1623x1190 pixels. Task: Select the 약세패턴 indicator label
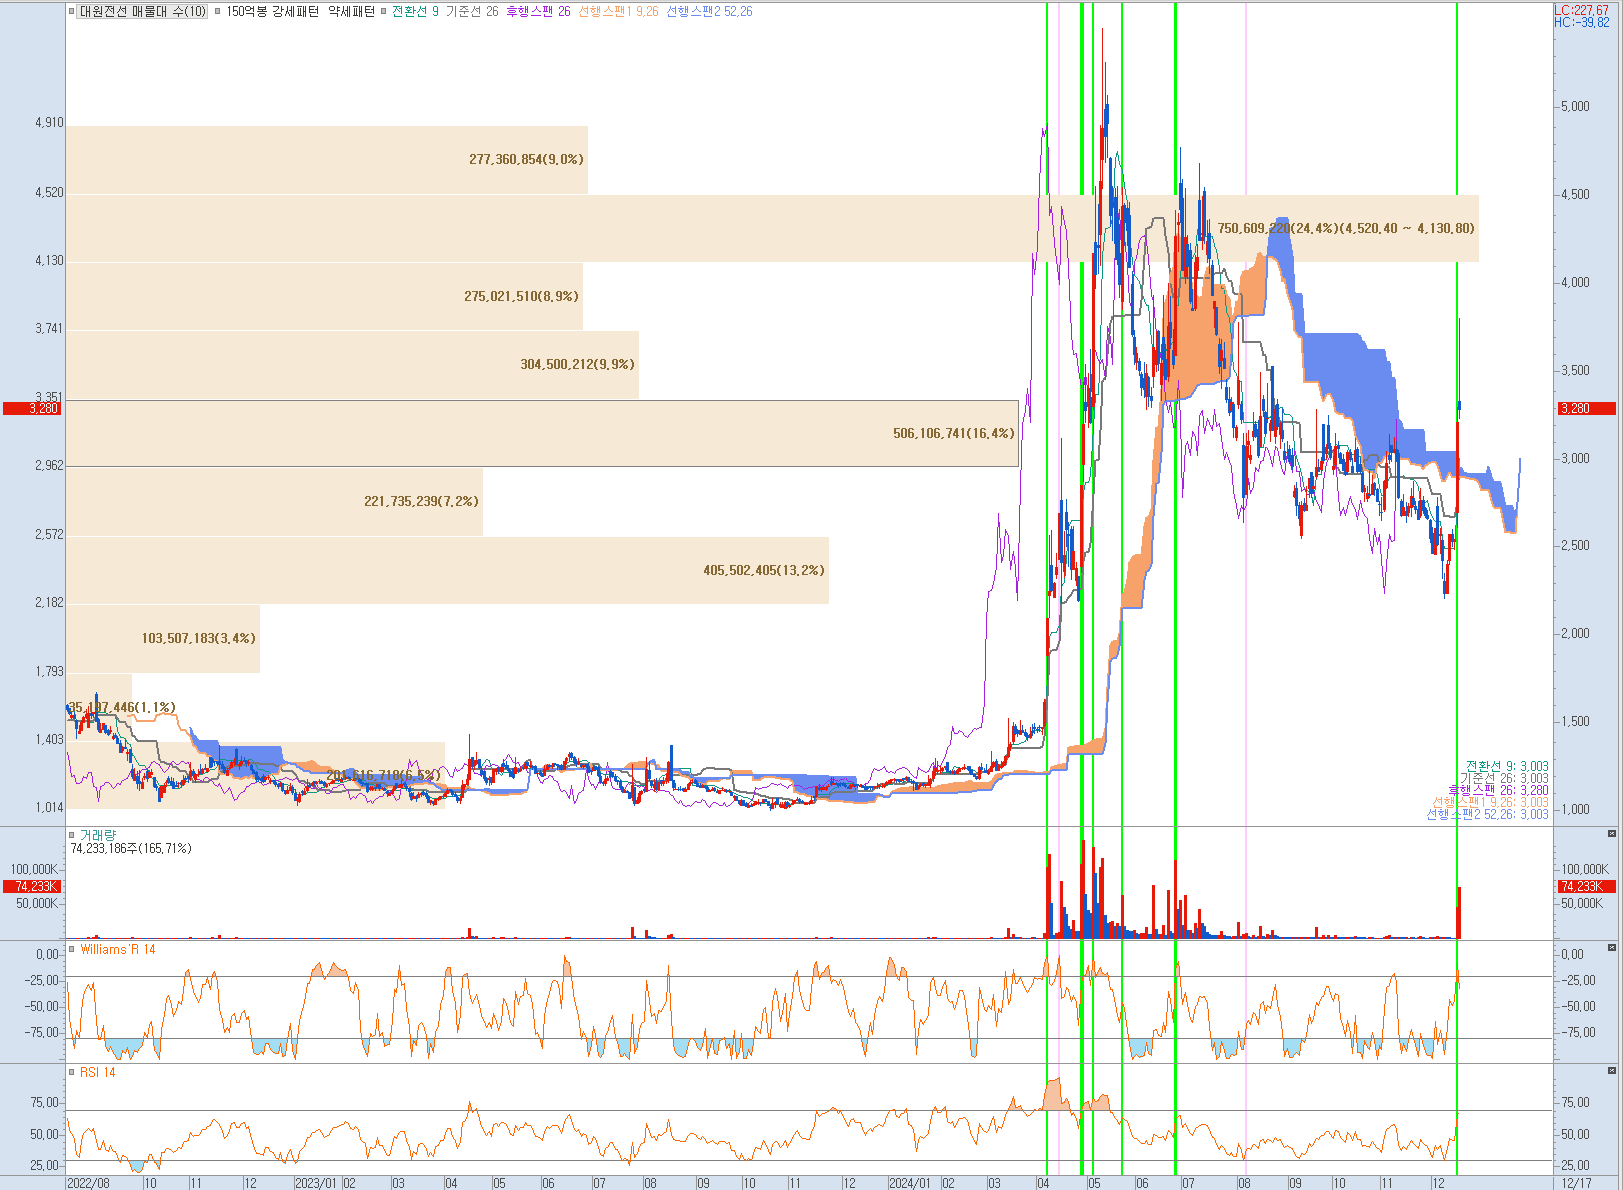click(352, 12)
